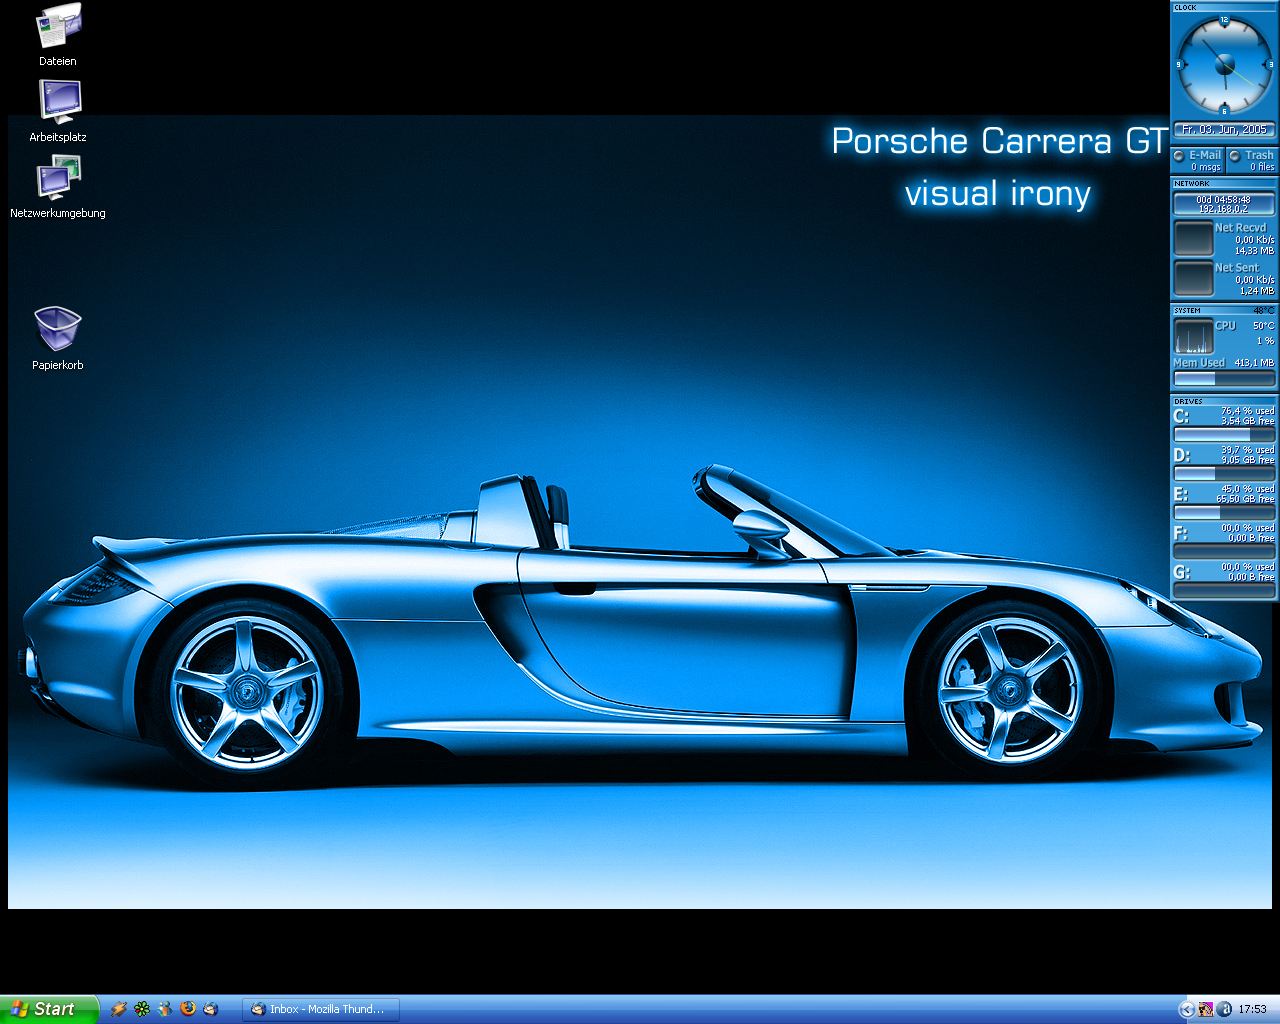Click the analog clock in sidebar
The image size is (1280, 1024).
coord(1224,65)
